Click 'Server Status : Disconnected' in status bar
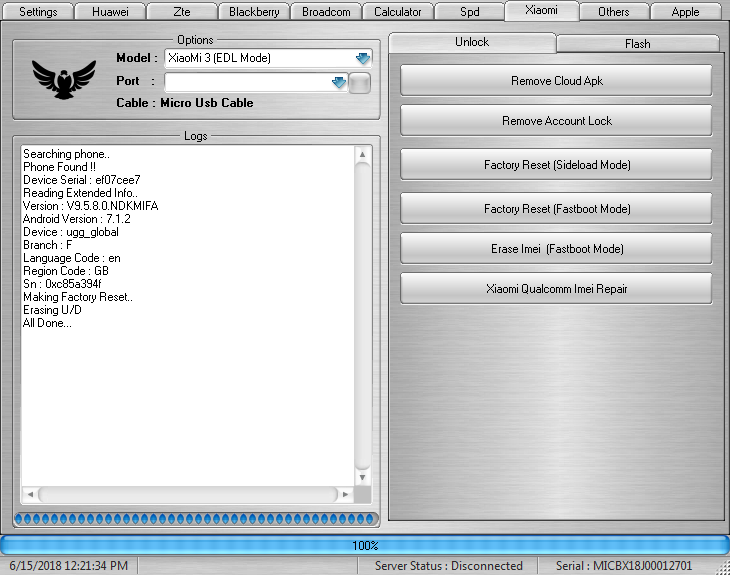 (x=448, y=566)
